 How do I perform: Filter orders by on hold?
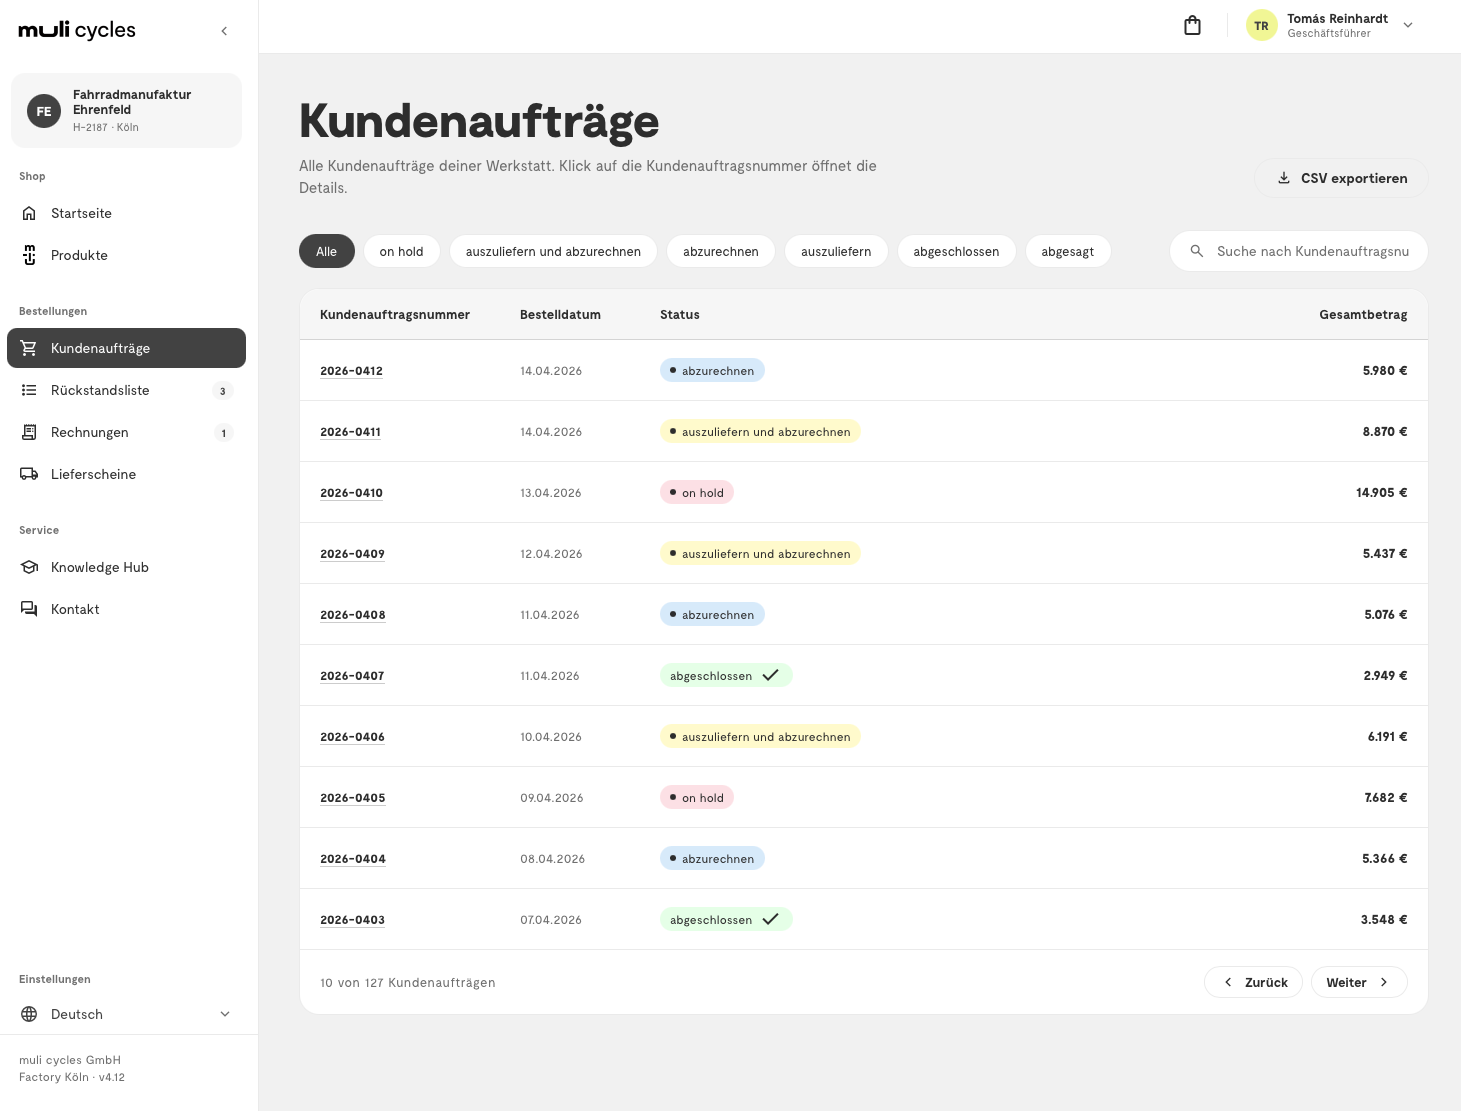(x=401, y=251)
